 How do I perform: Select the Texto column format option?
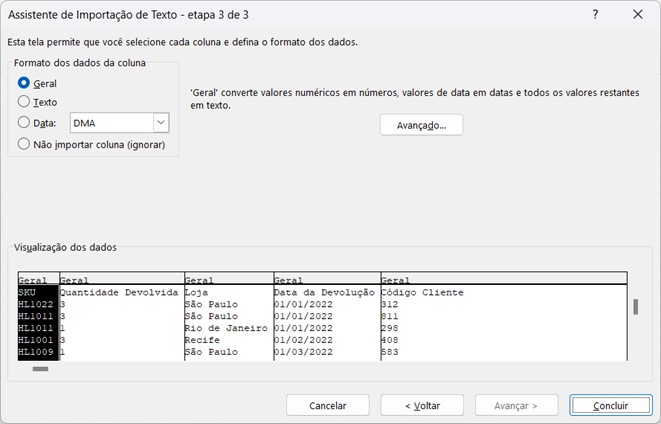(x=25, y=102)
